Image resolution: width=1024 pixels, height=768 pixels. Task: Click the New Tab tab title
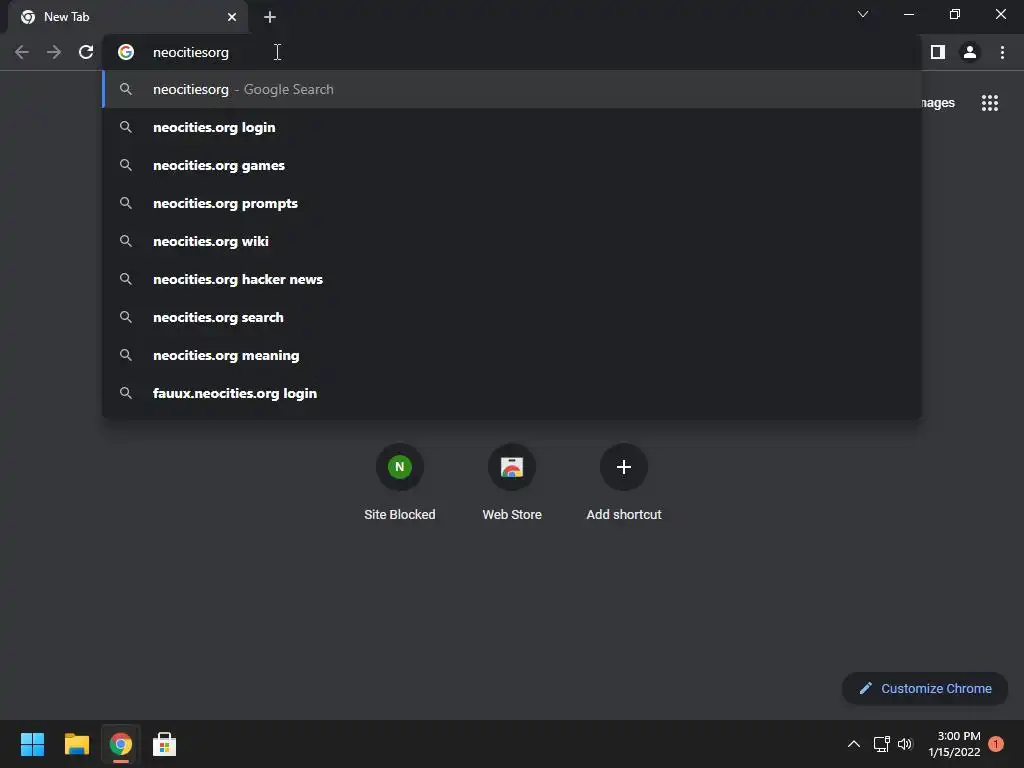click(x=67, y=17)
